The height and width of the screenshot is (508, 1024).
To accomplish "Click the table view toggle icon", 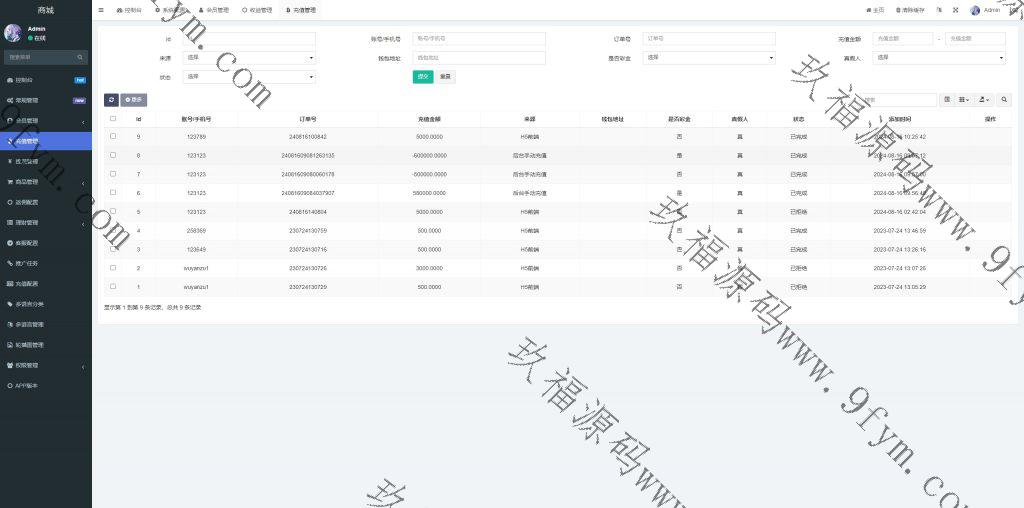I will (x=947, y=100).
